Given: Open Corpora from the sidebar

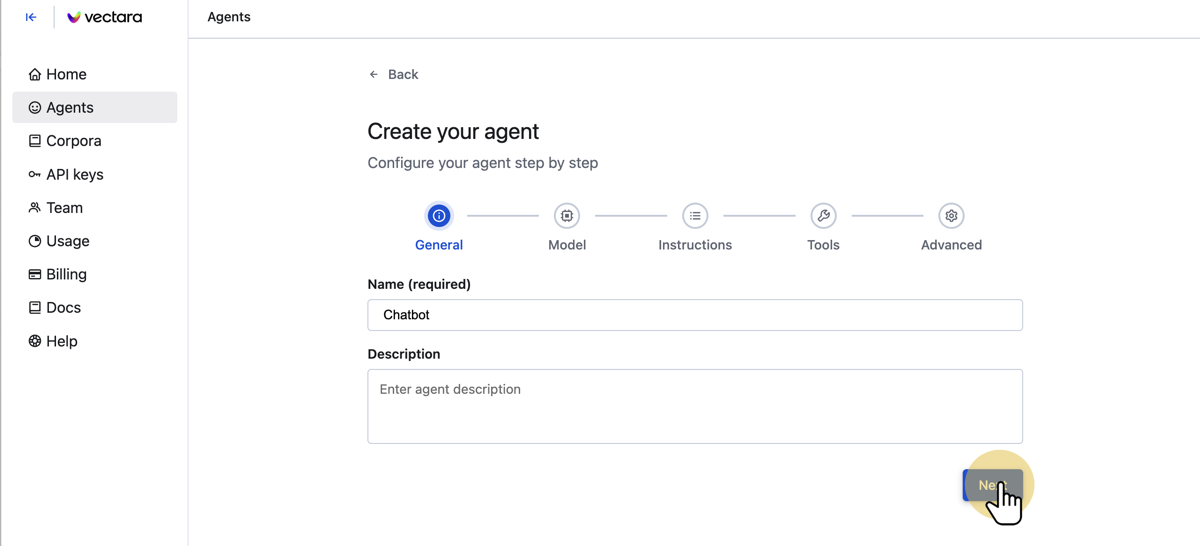Looking at the screenshot, I should pyautogui.click(x=73, y=141).
